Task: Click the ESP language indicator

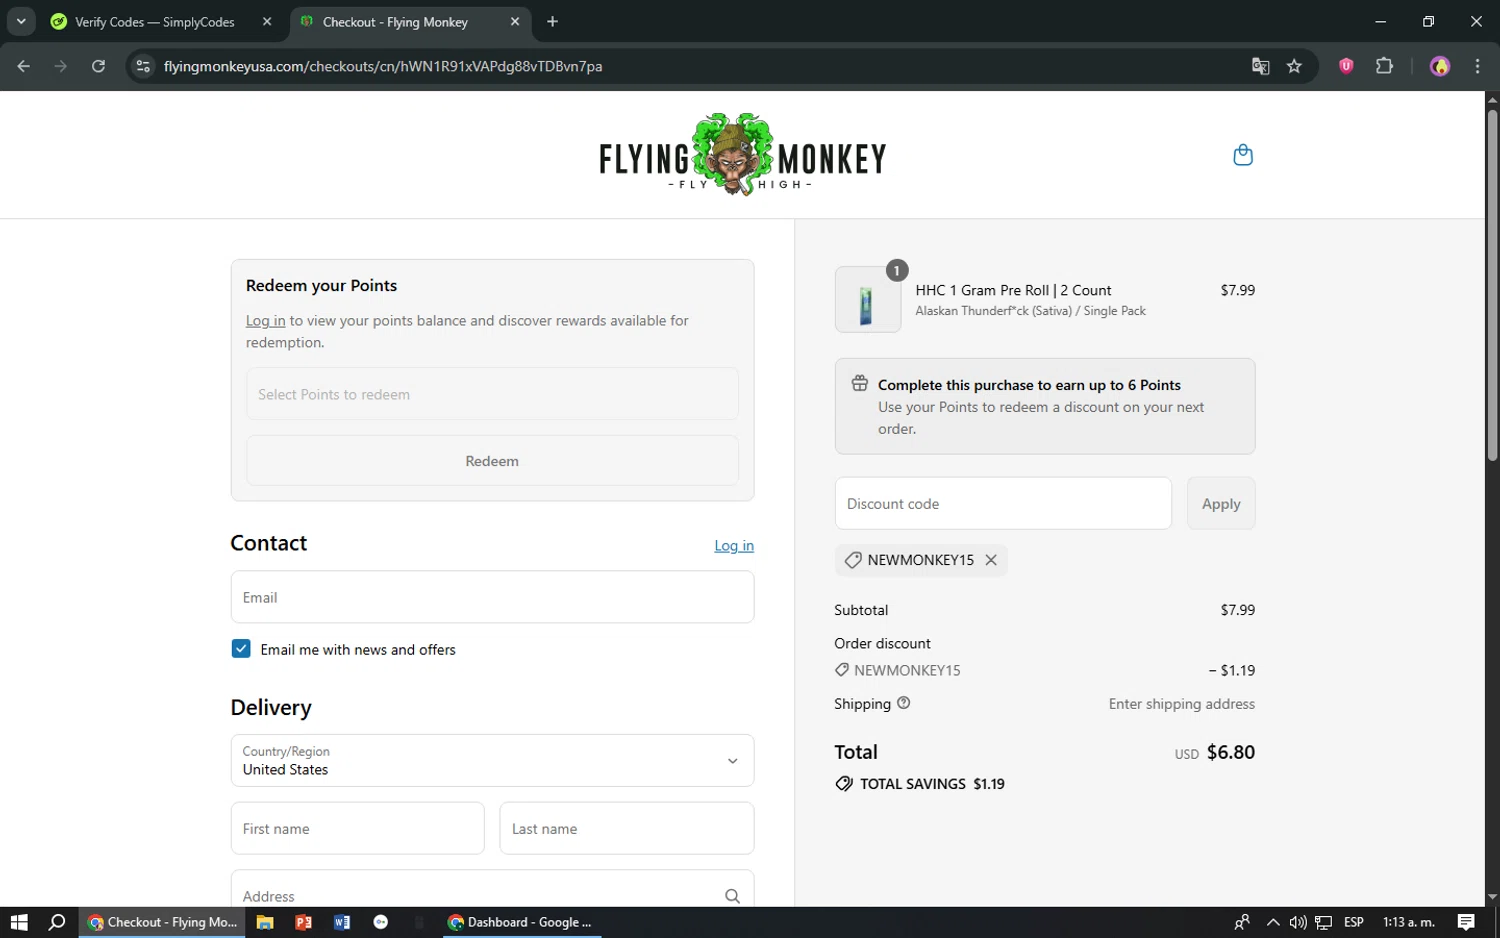Action: coord(1354,922)
